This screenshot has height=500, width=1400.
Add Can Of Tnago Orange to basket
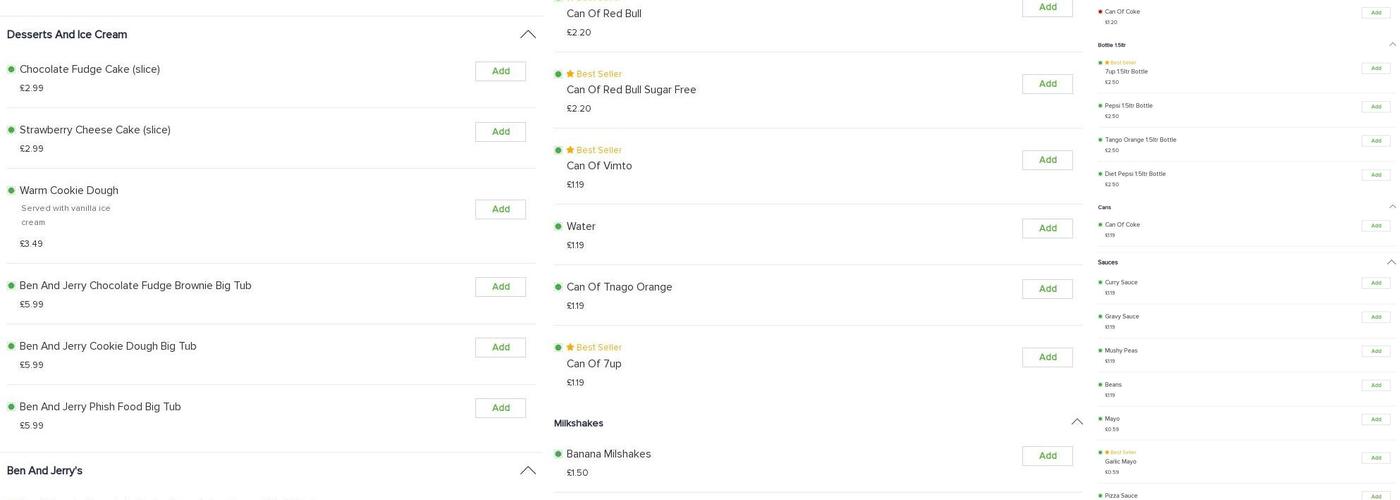coord(1047,289)
